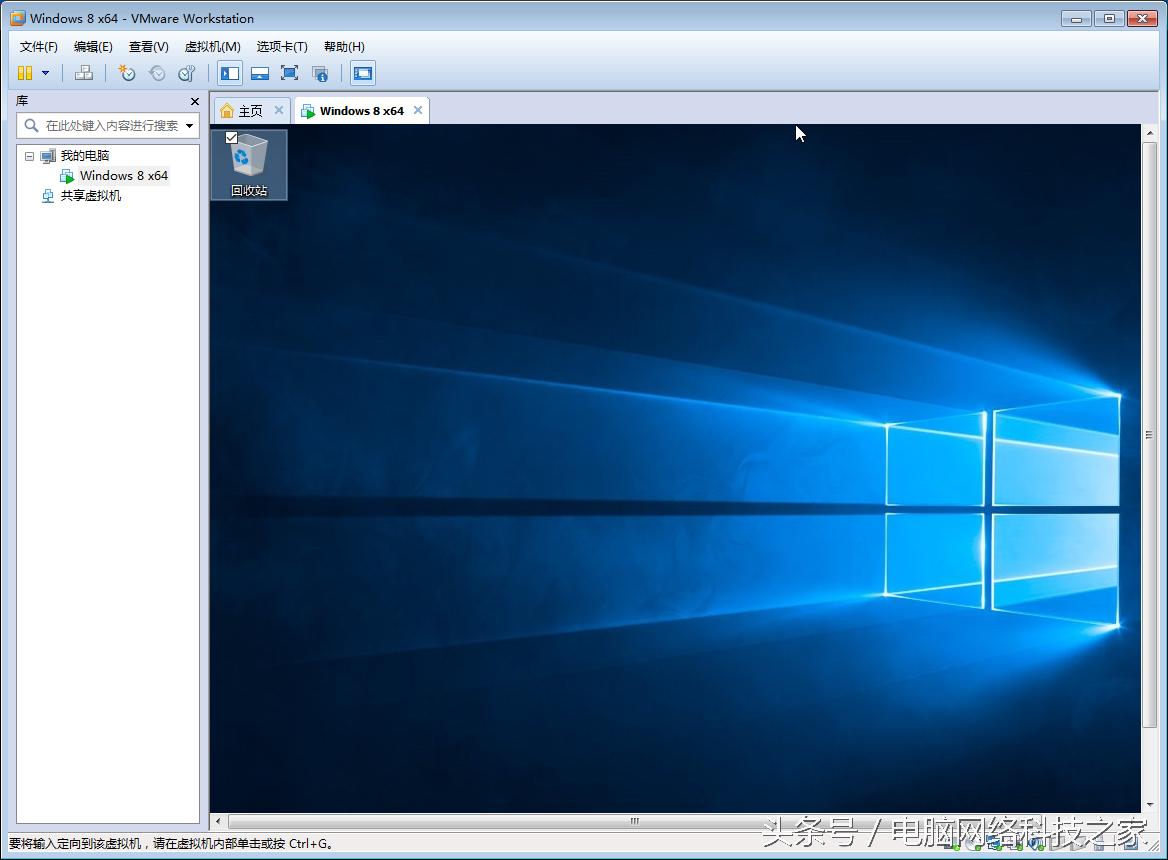Take a snapshot of the virtual machine
This screenshot has height=860, width=1168.
[127, 73]
